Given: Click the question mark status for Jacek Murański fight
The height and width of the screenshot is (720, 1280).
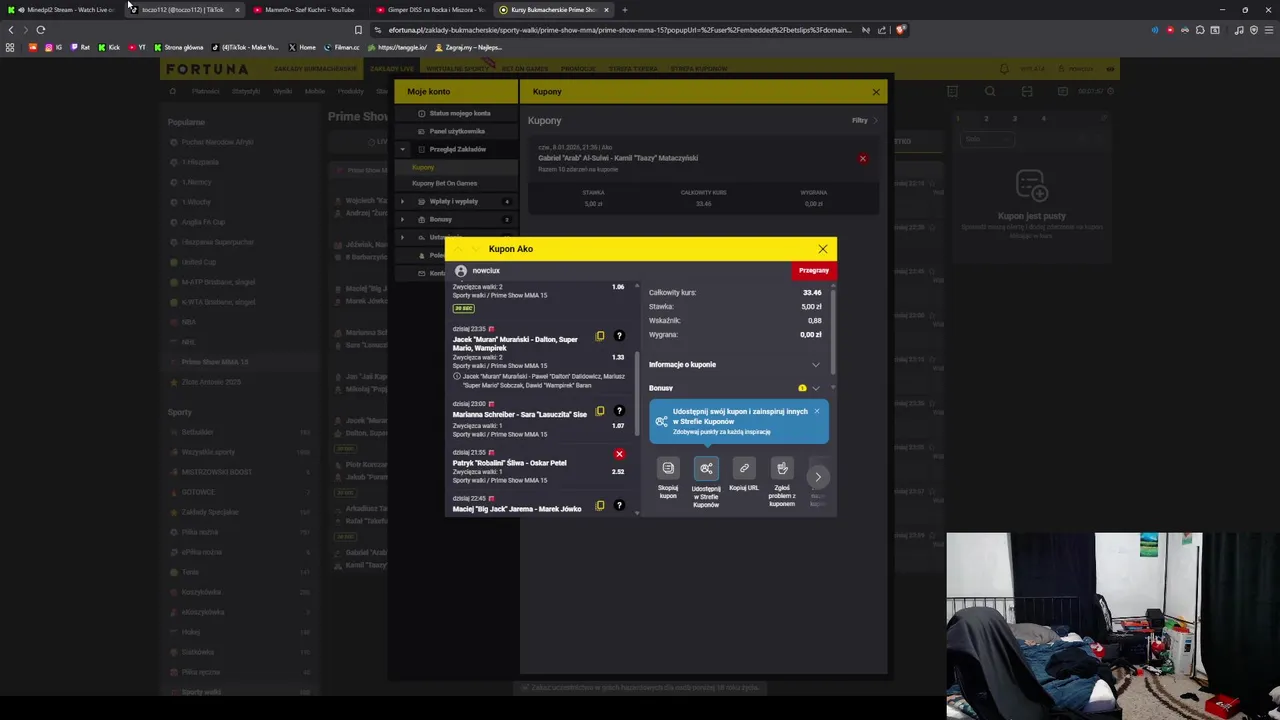Looking at the screenshot, I should pos(619,336).
